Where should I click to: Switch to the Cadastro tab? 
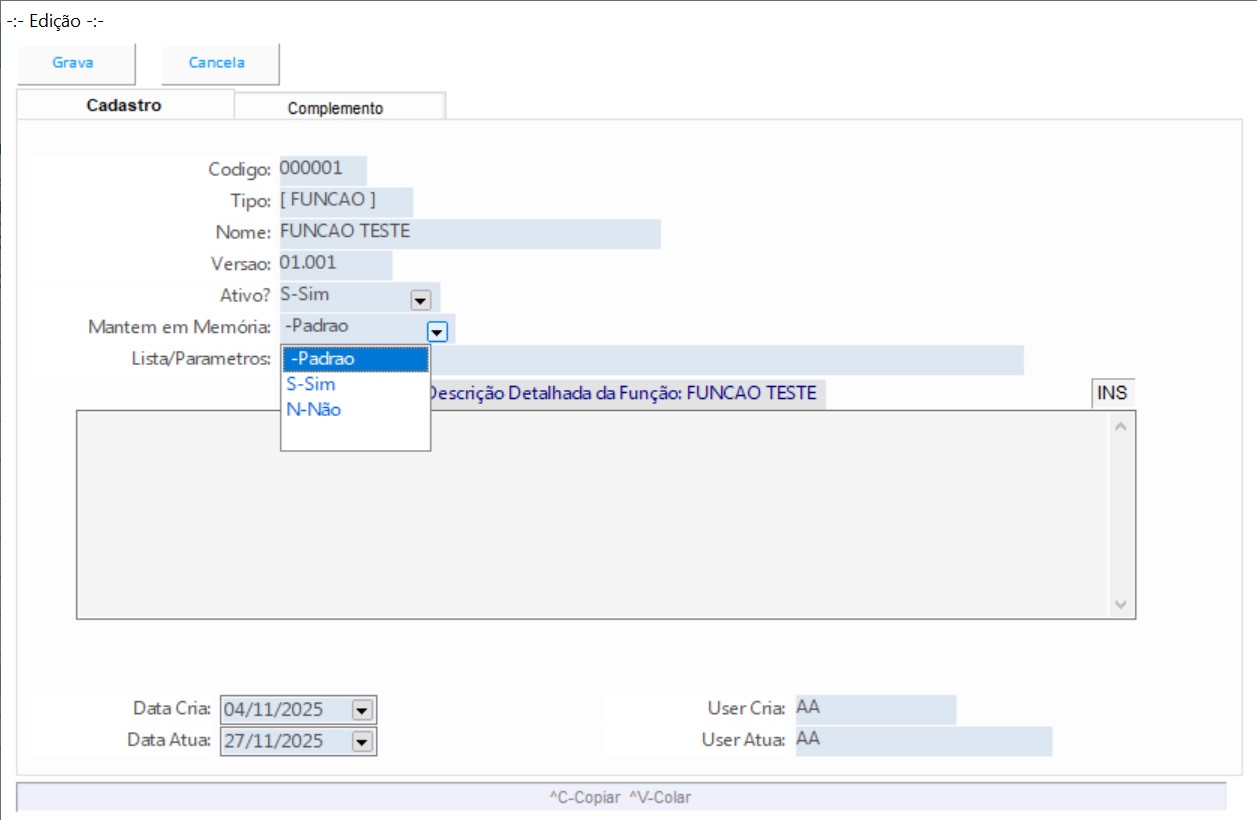[124, 106]
